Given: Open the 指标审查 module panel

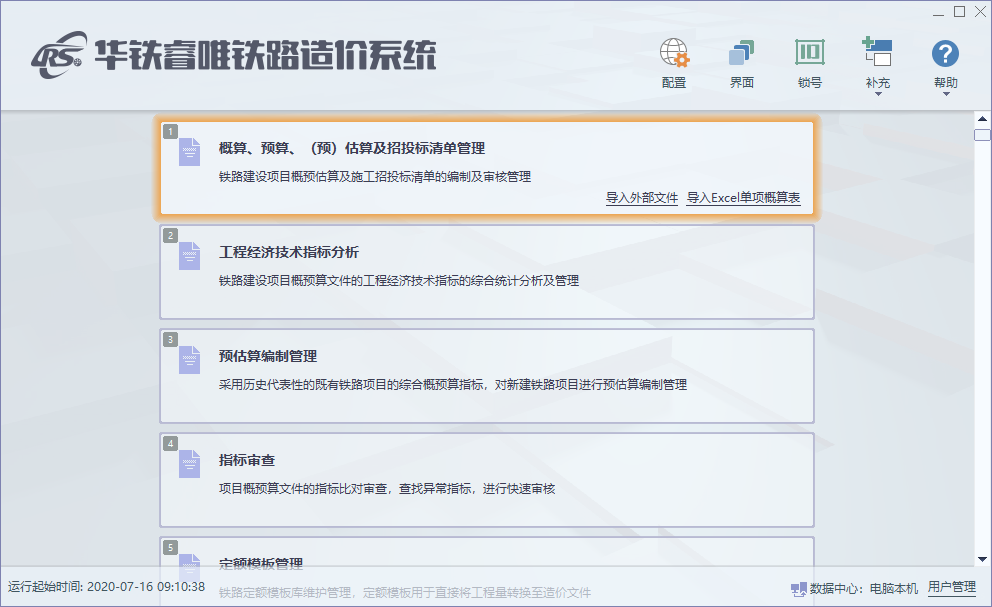Looking at the screenshot, I should 487,477.
